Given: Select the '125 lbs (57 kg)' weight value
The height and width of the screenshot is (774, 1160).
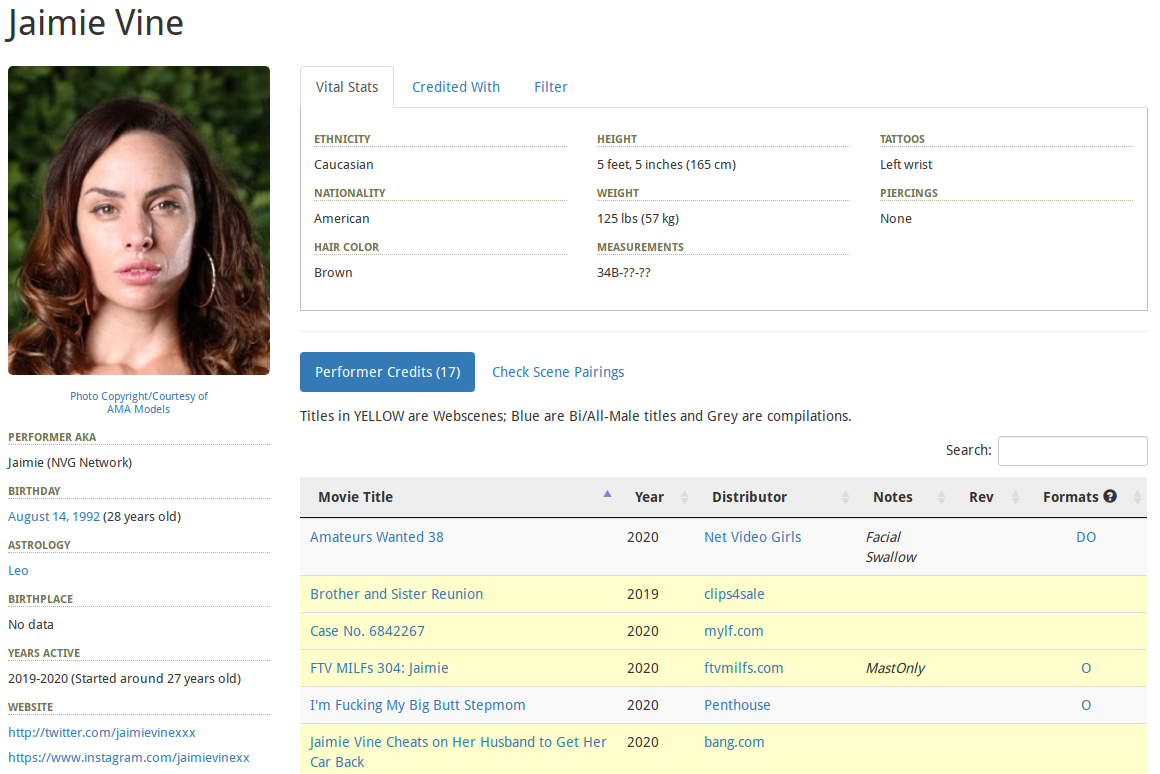Looking at the screenshot, I should point(638,218).
